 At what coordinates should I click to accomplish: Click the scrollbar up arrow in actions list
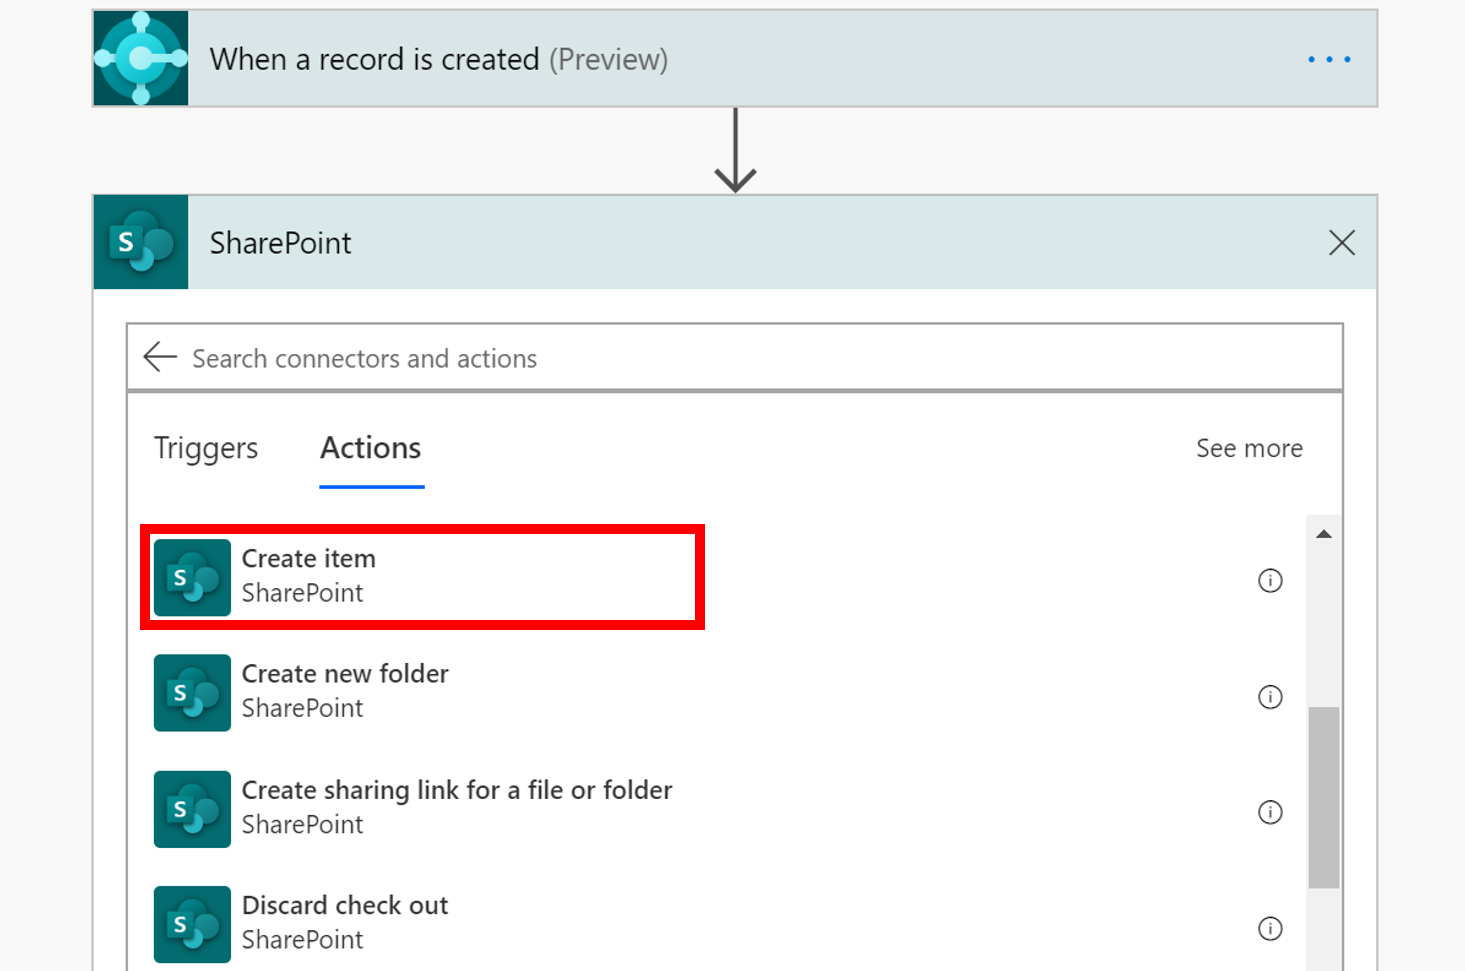coord(1324,534)
